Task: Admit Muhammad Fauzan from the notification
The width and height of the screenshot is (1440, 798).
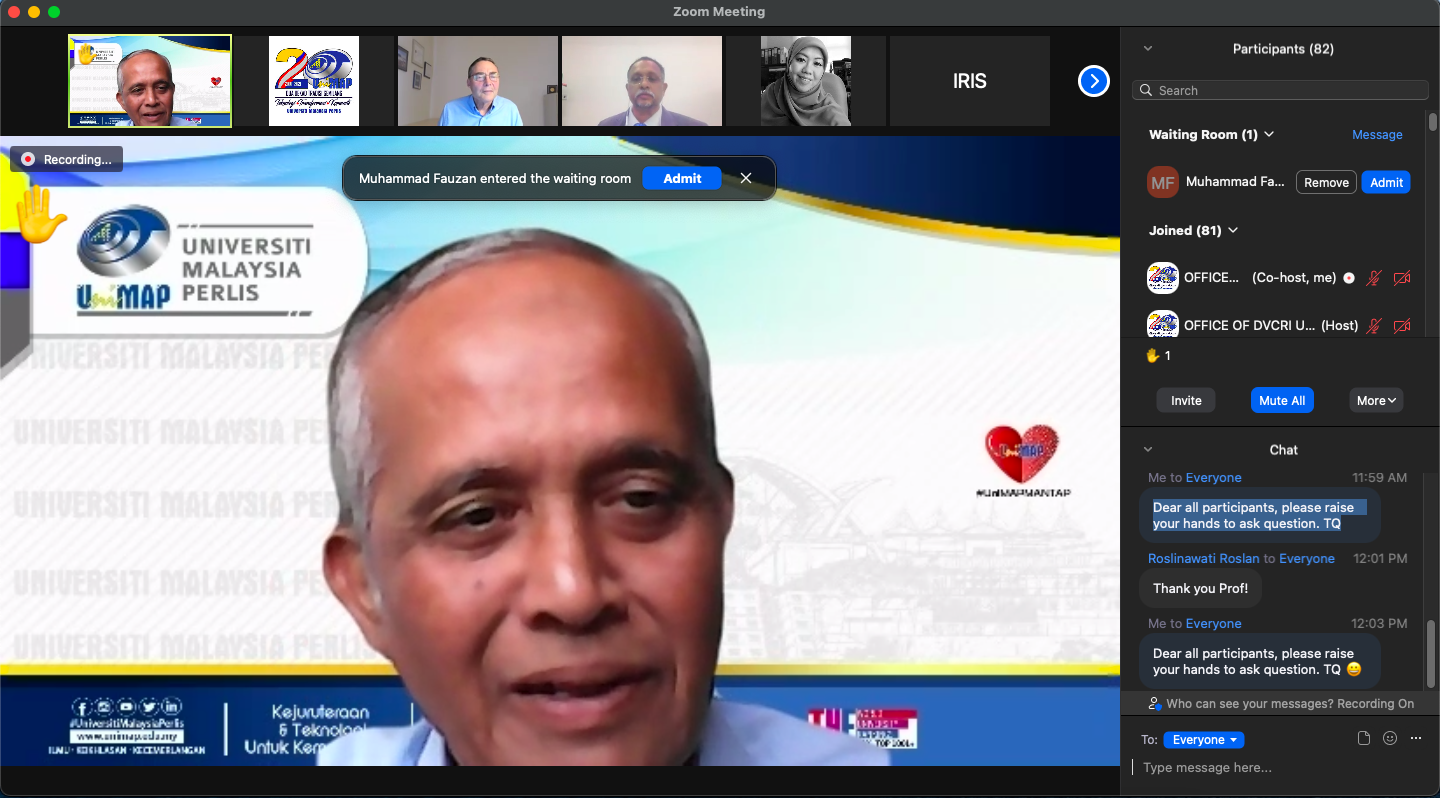Action: [x=682, y=178]
